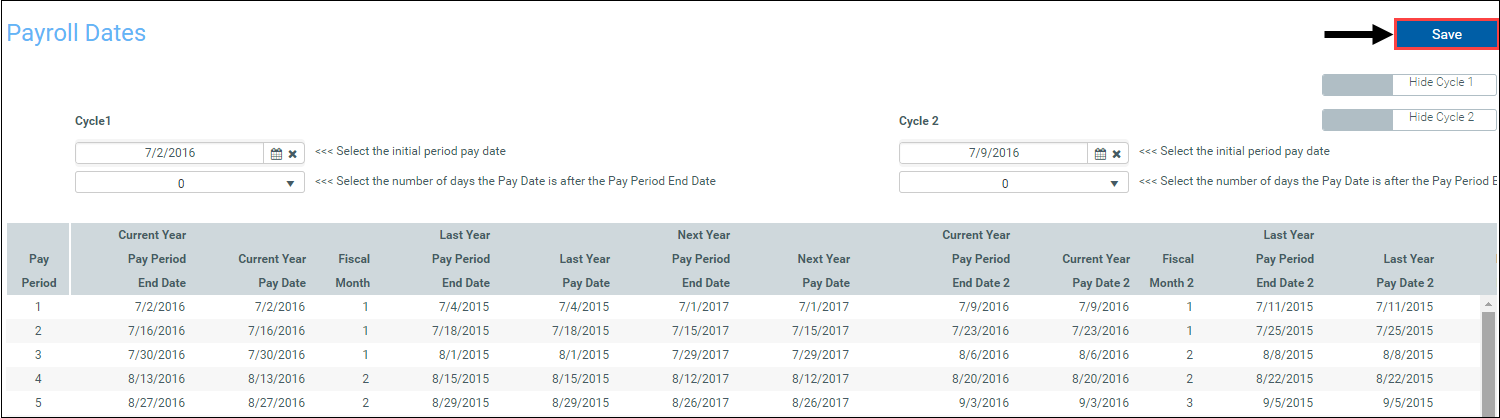
Task: Clear the Cycle1 date with x icon
Action: point(293,154)
